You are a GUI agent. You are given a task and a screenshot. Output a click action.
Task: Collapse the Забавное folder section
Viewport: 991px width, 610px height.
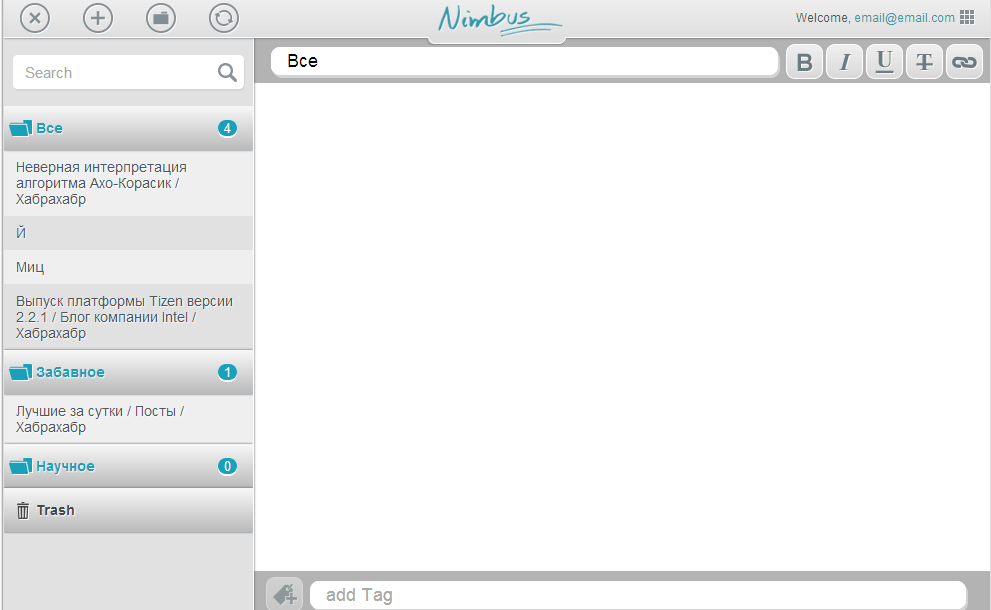[x=128, y=372]
